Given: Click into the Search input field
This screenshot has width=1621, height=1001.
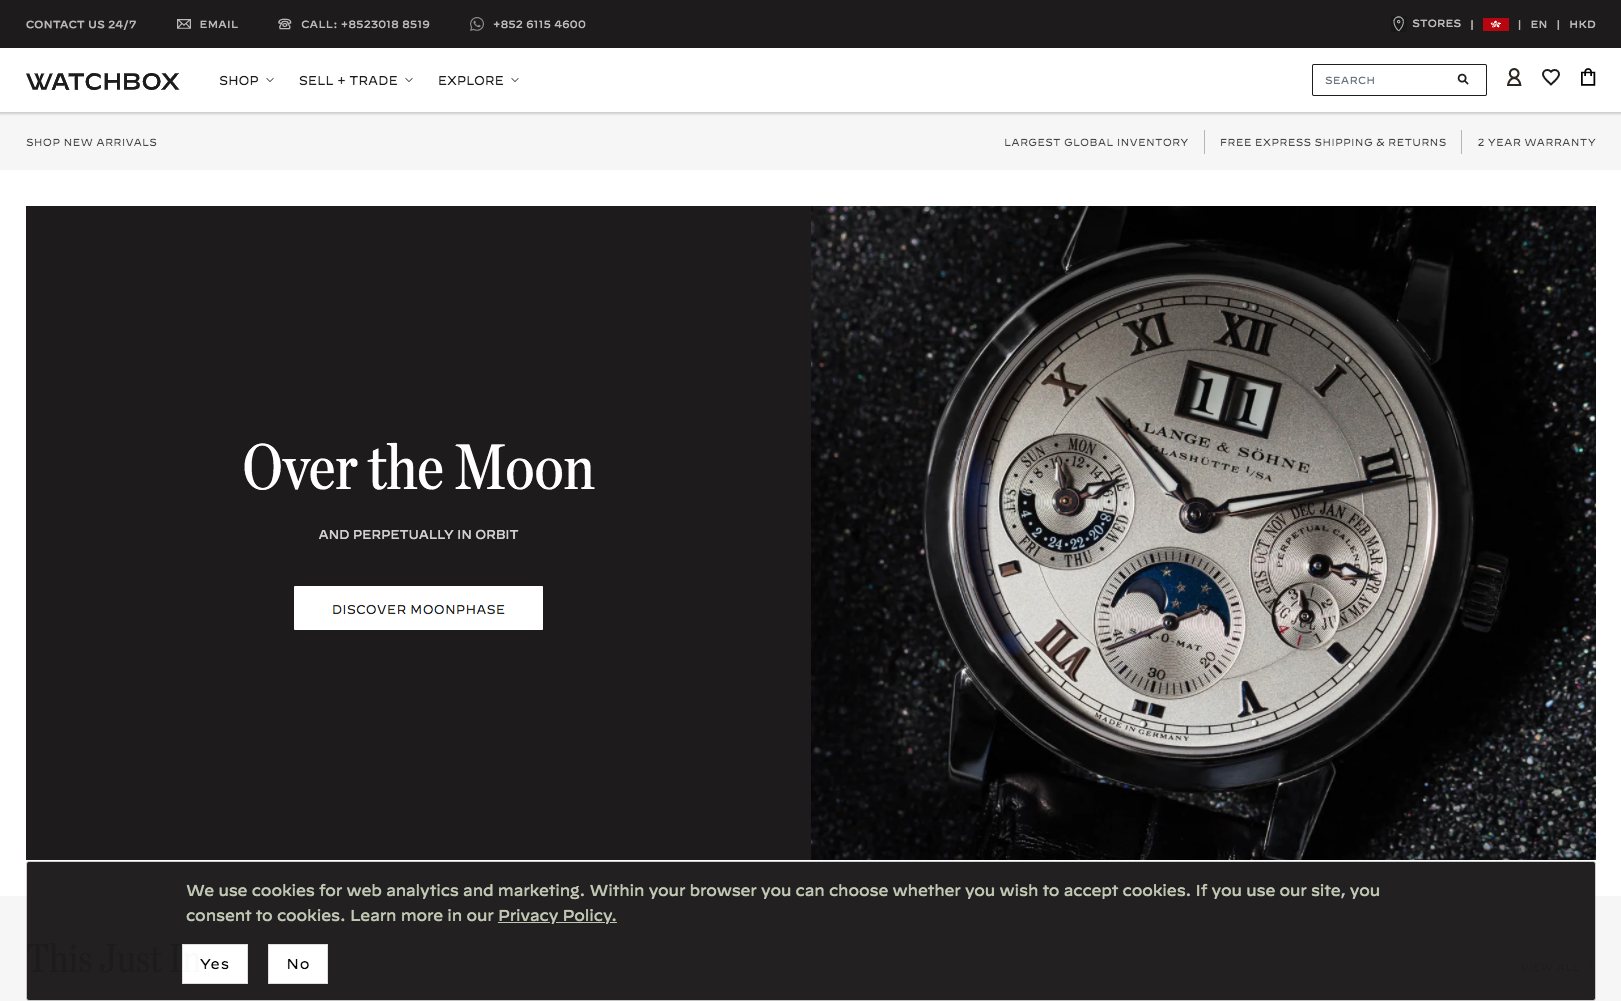Looking at the screenshot, I should click(1385, 80).
